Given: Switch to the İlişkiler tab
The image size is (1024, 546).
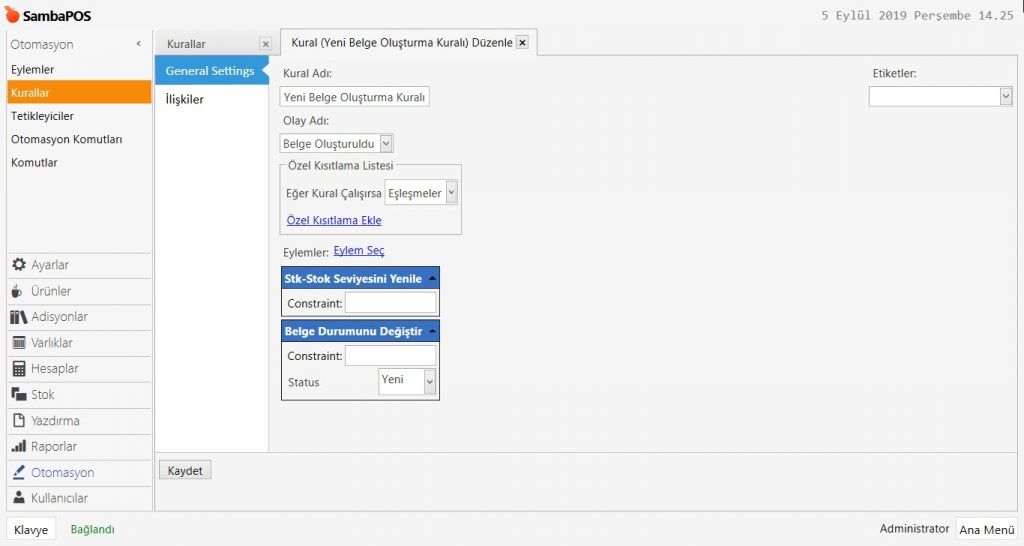Looking at the screenshot, I should pyautogui.click(x=185, y=99).
